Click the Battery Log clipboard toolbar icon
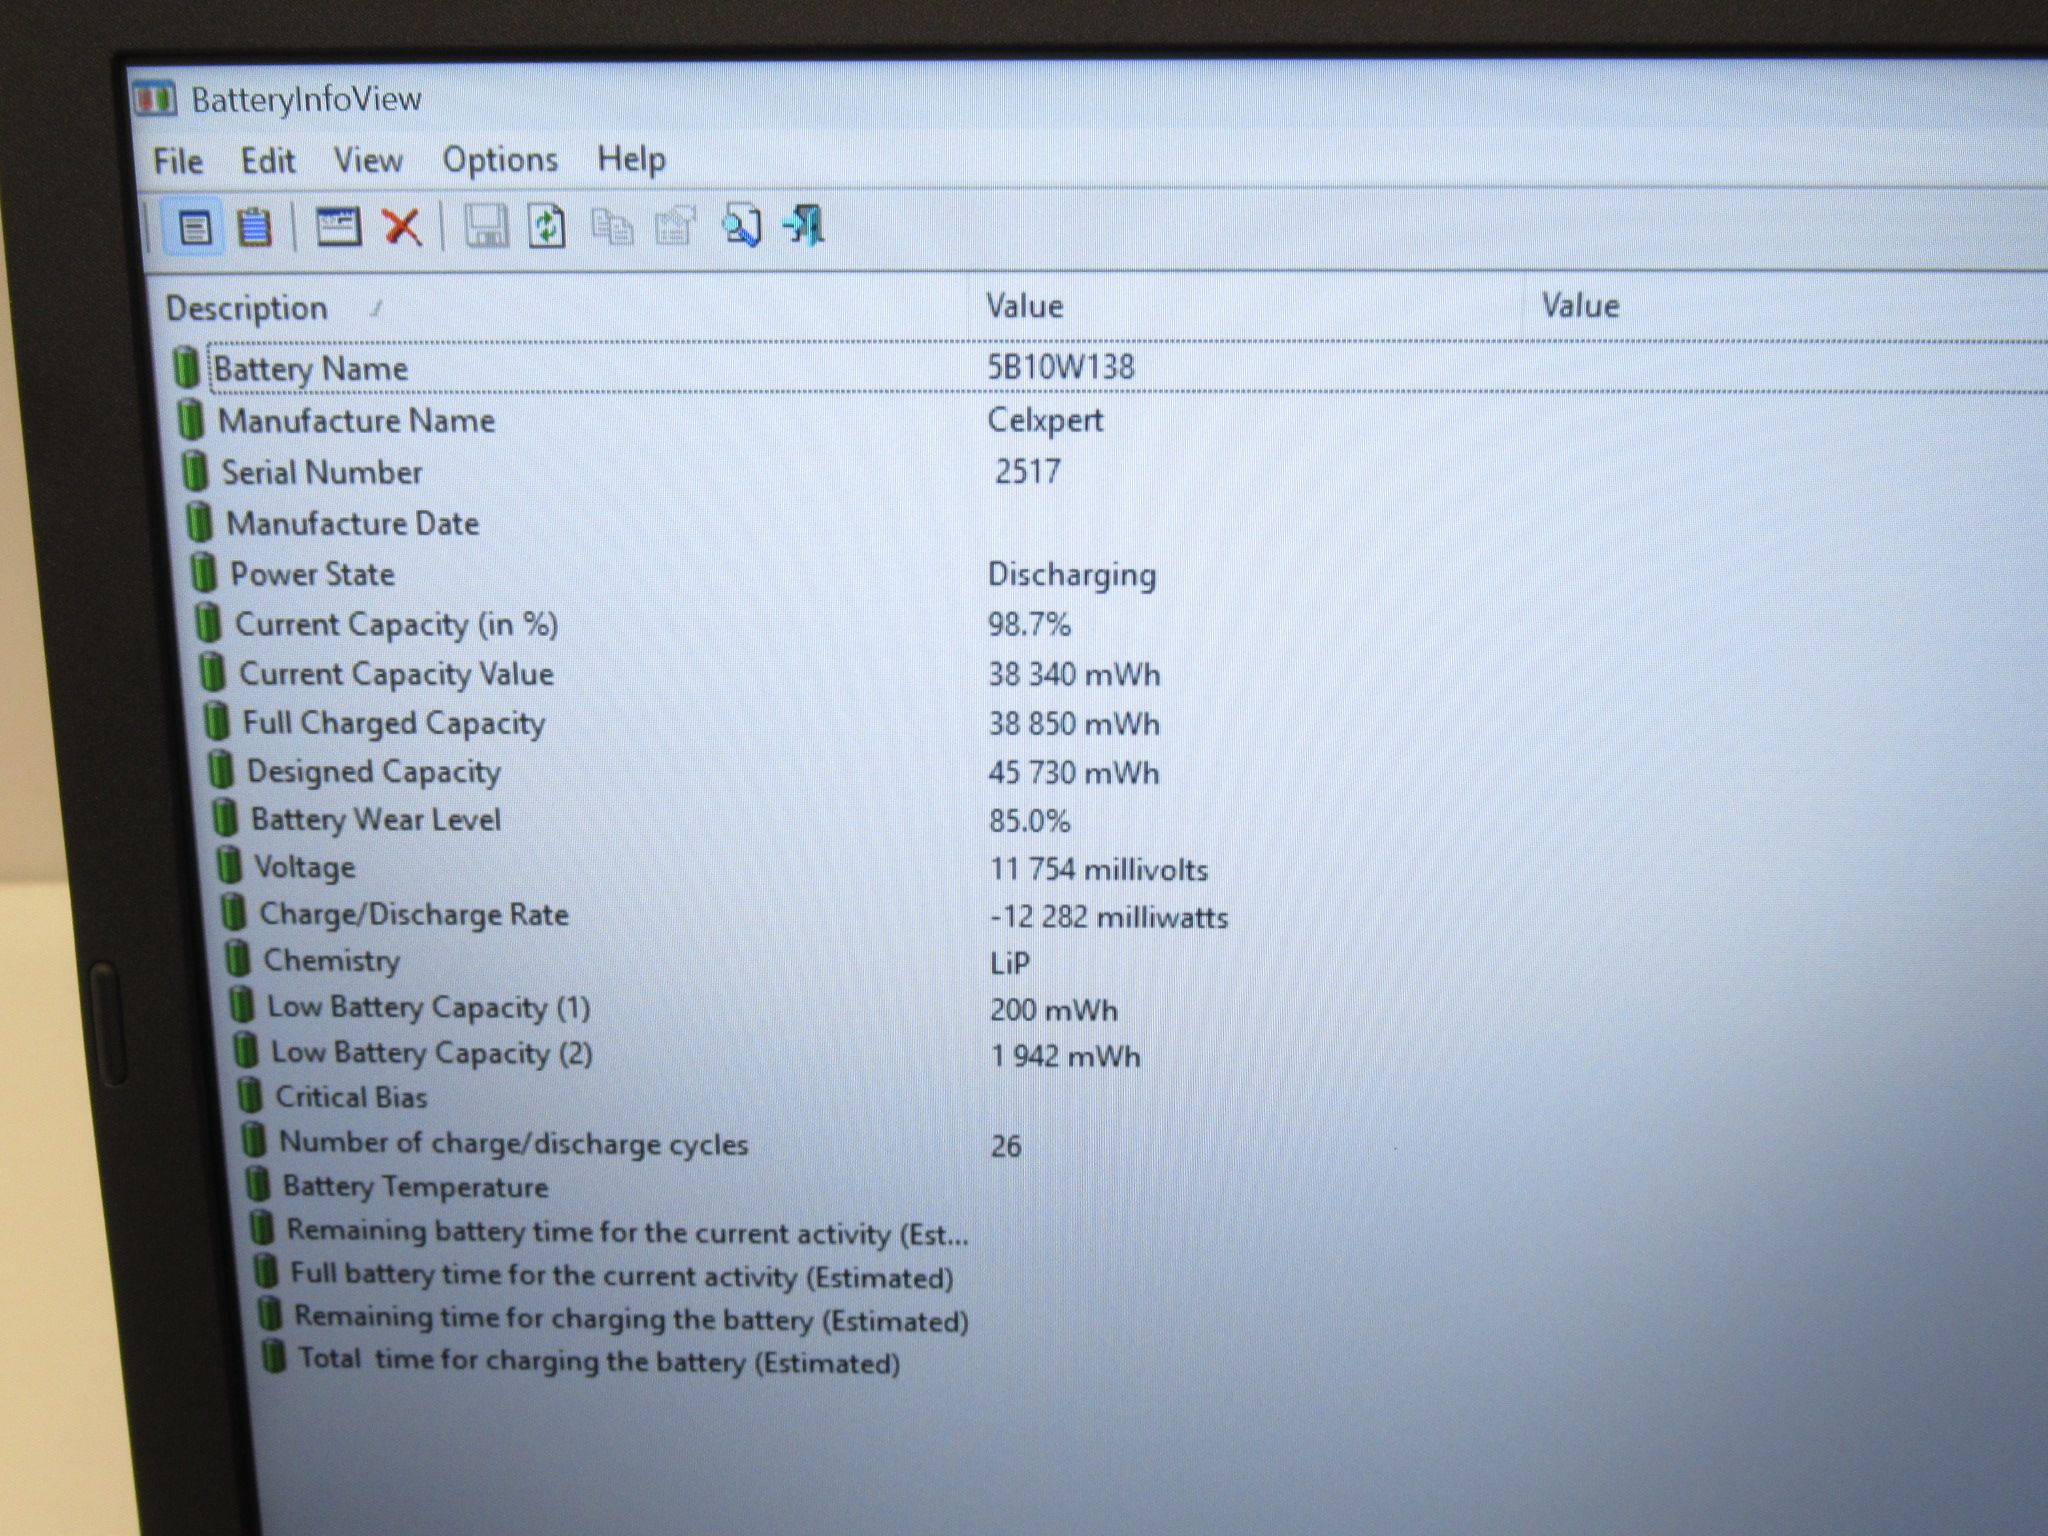 point(254,227)
